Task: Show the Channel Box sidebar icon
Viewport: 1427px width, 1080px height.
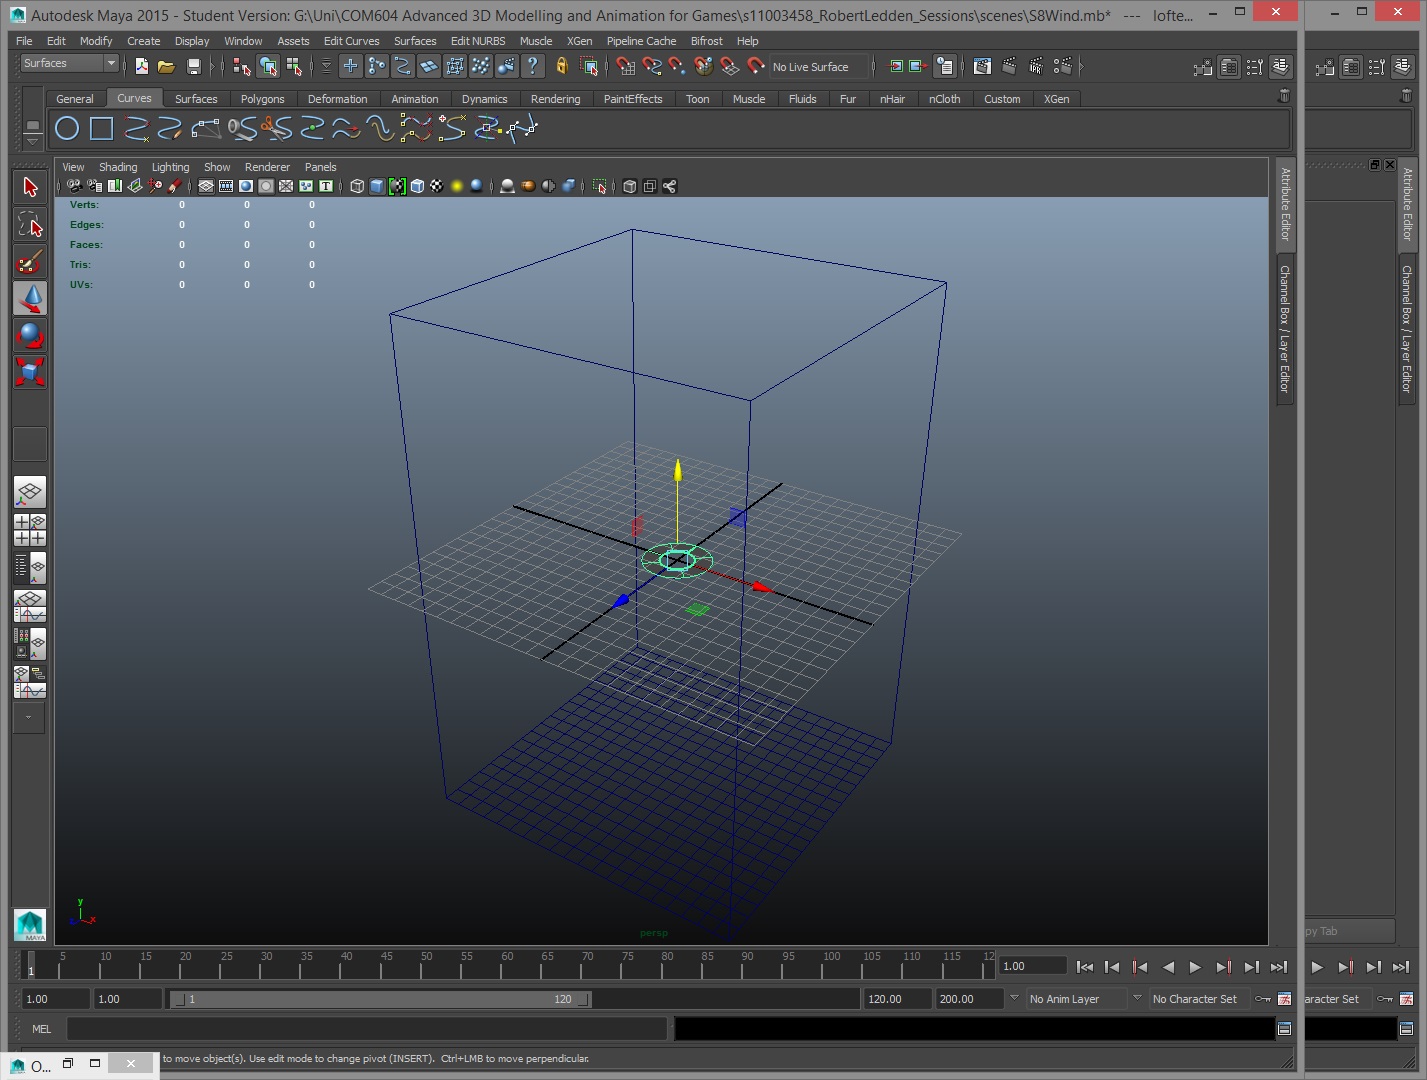Action: click(x=1281, y=67)
